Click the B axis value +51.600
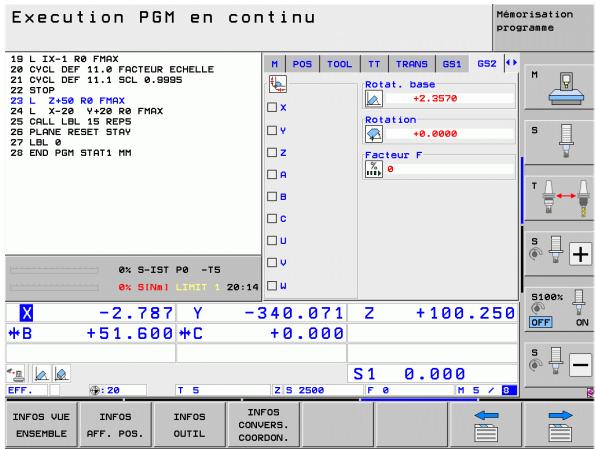The image size is (595, 449). [129, 333]
